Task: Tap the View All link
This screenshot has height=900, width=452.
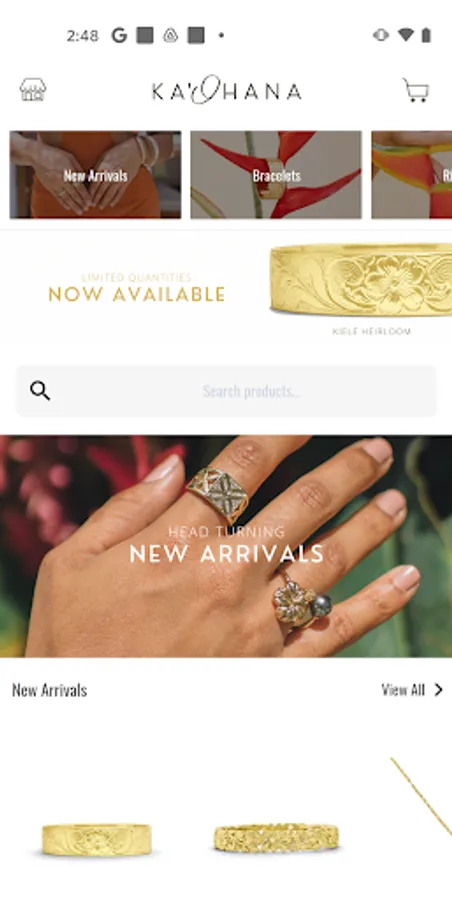Action: (x=403, y=689)
